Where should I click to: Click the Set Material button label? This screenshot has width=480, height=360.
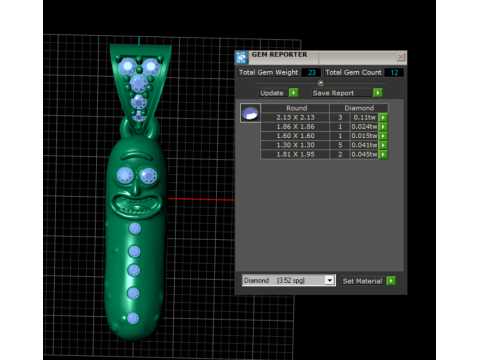point(362,281)
